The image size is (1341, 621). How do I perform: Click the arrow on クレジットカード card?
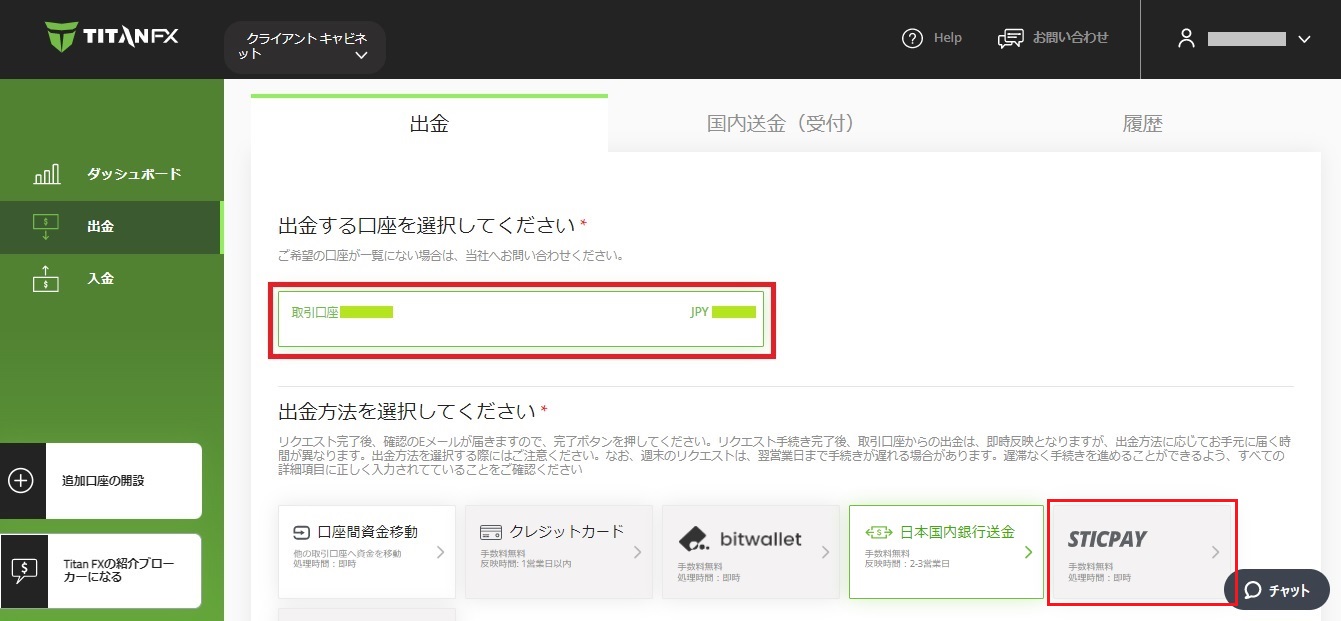click(638, 552)
